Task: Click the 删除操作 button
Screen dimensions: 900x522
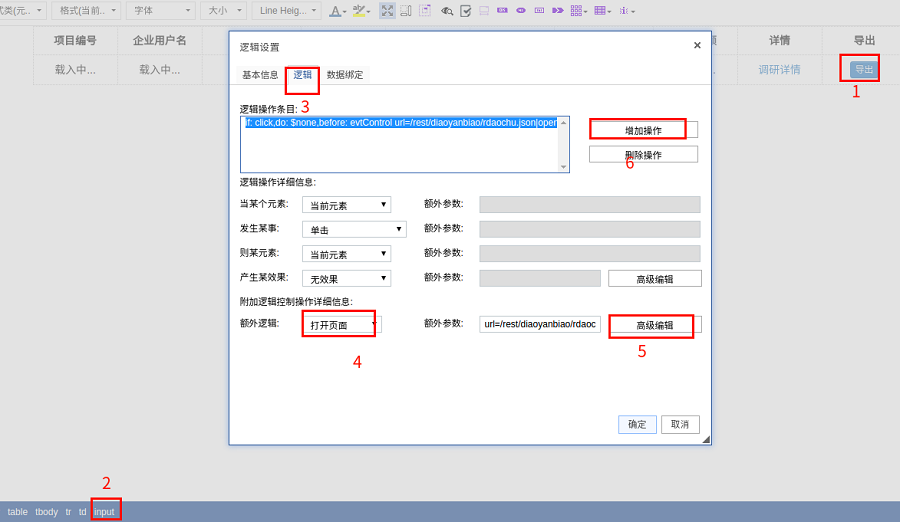Action: click(642, 155)
